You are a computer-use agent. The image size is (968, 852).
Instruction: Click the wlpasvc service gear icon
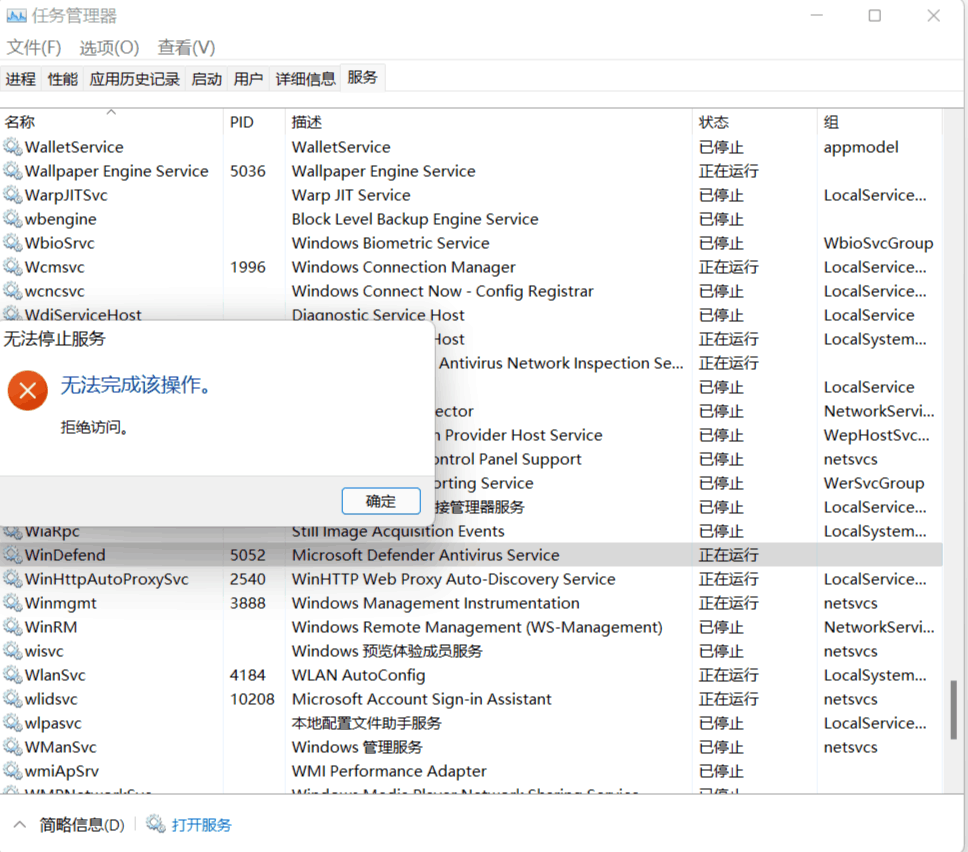click(13, 722)
